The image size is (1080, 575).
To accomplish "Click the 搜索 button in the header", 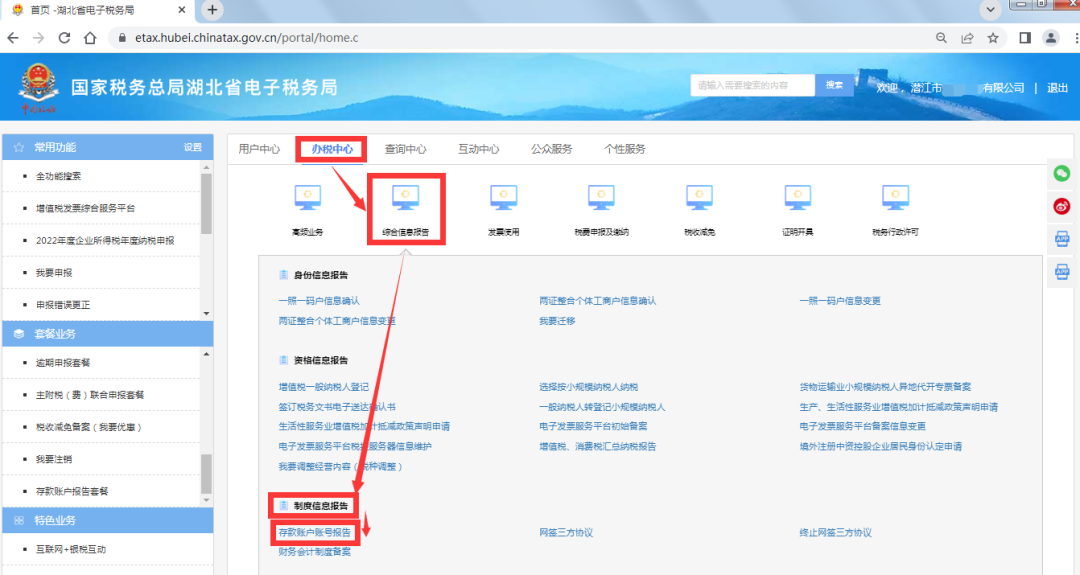I will pyautogui.click(x=834, y=85).
